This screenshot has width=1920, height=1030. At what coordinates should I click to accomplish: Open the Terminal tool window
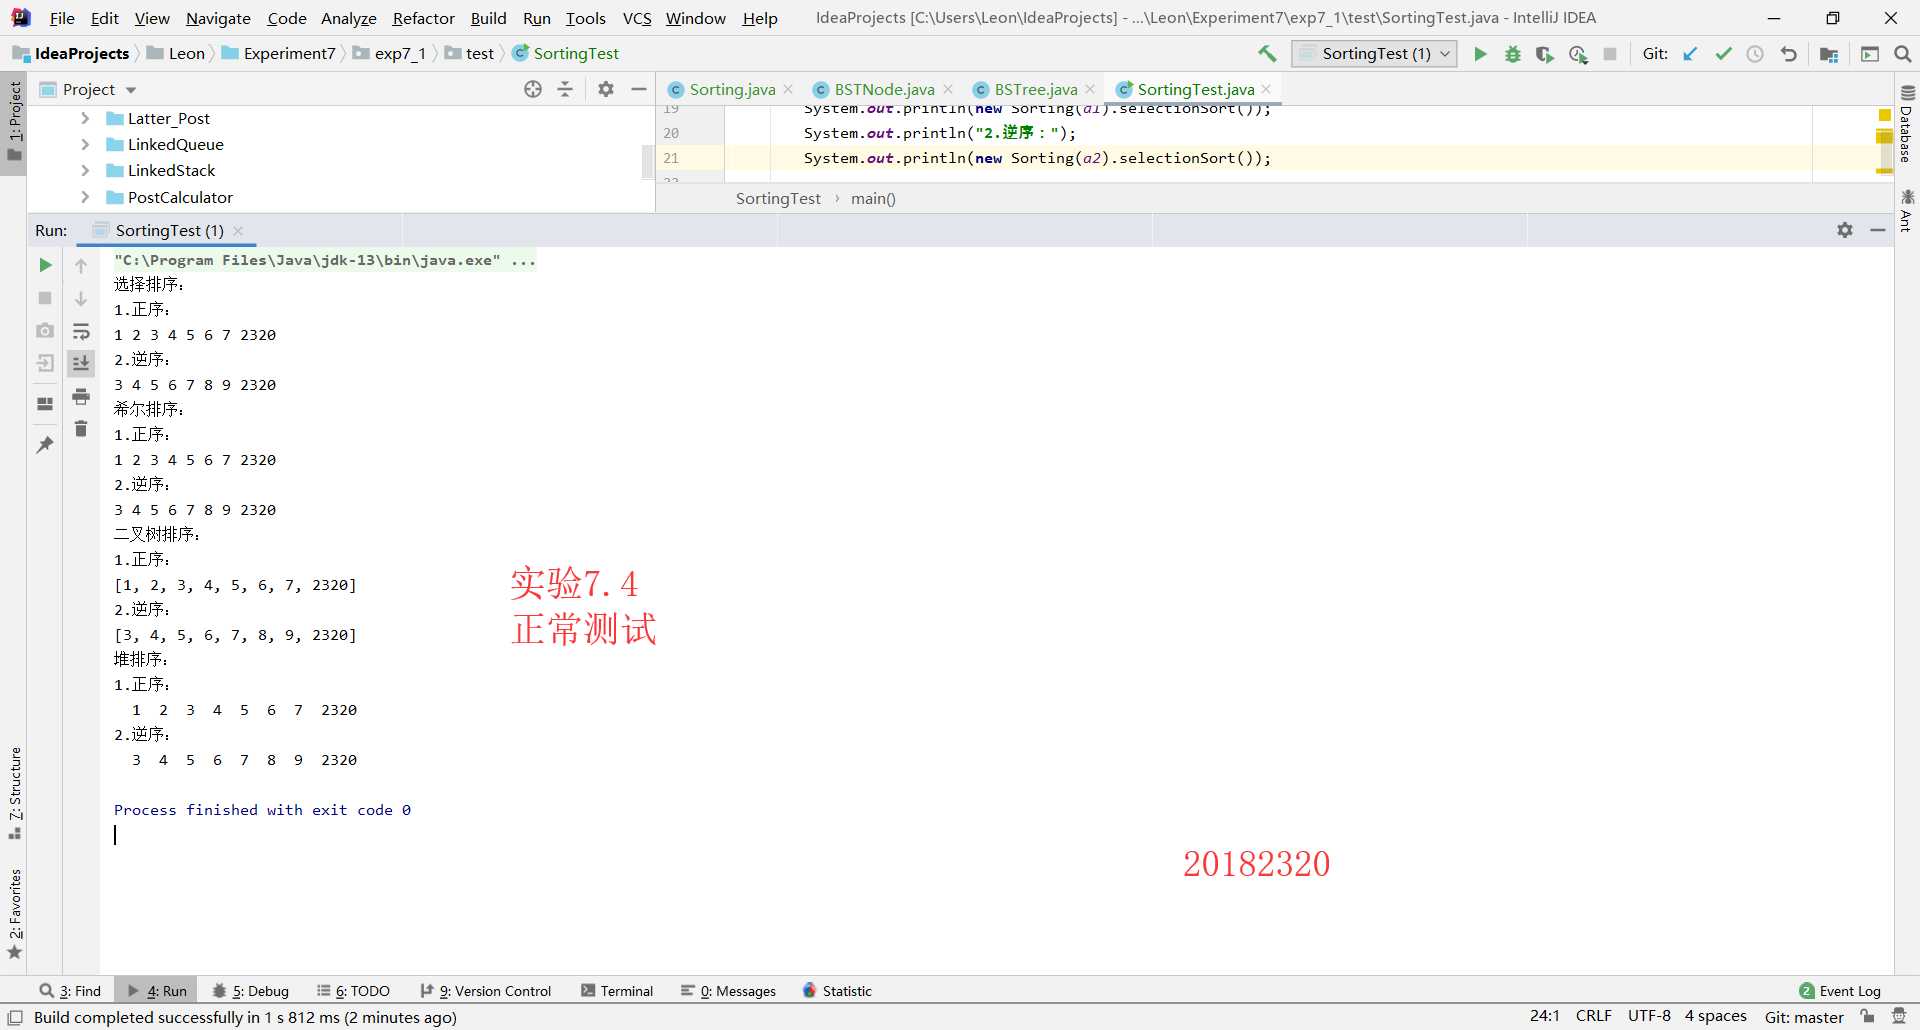pyautogui.click(x=617, y=991)
